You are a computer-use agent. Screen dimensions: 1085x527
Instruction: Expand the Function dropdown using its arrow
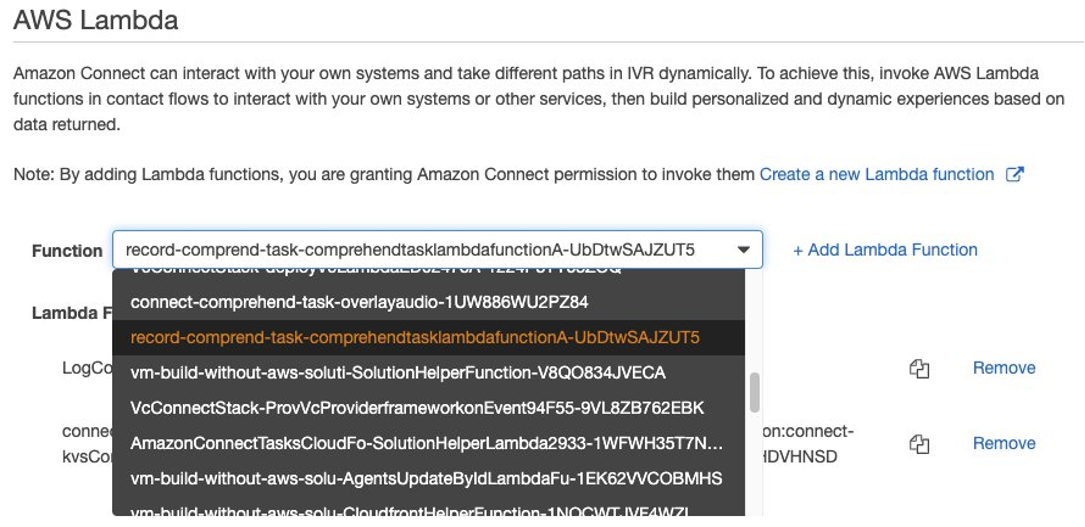pyautogui.click(x=744, y=250)
